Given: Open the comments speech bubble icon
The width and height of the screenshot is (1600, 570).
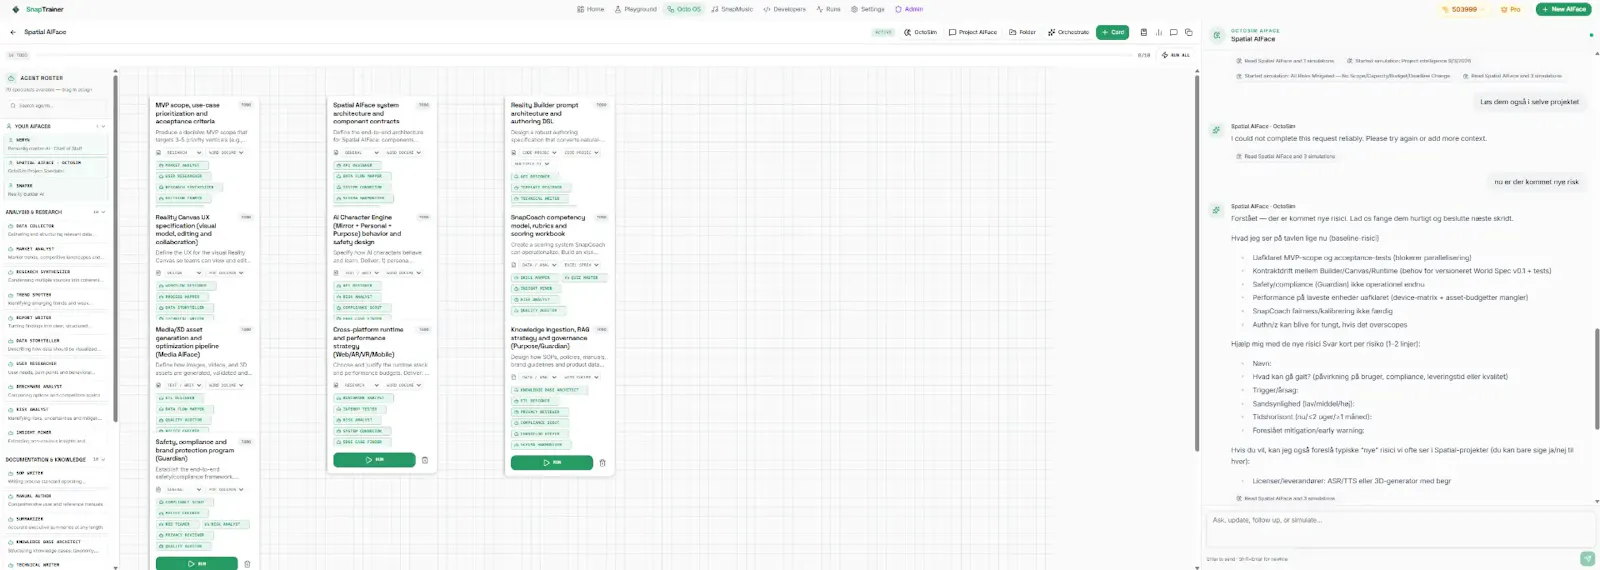Looking at the screenshot, I should pos(1174,32).
